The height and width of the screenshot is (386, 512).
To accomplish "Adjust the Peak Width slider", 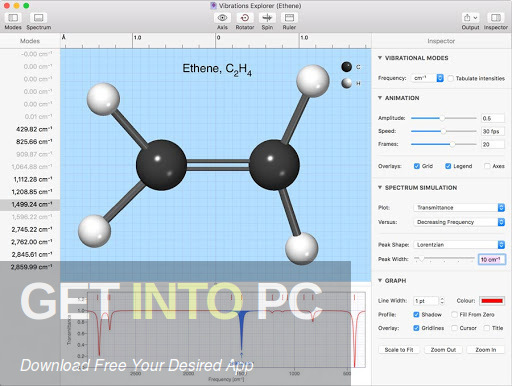I will point(422,259).
